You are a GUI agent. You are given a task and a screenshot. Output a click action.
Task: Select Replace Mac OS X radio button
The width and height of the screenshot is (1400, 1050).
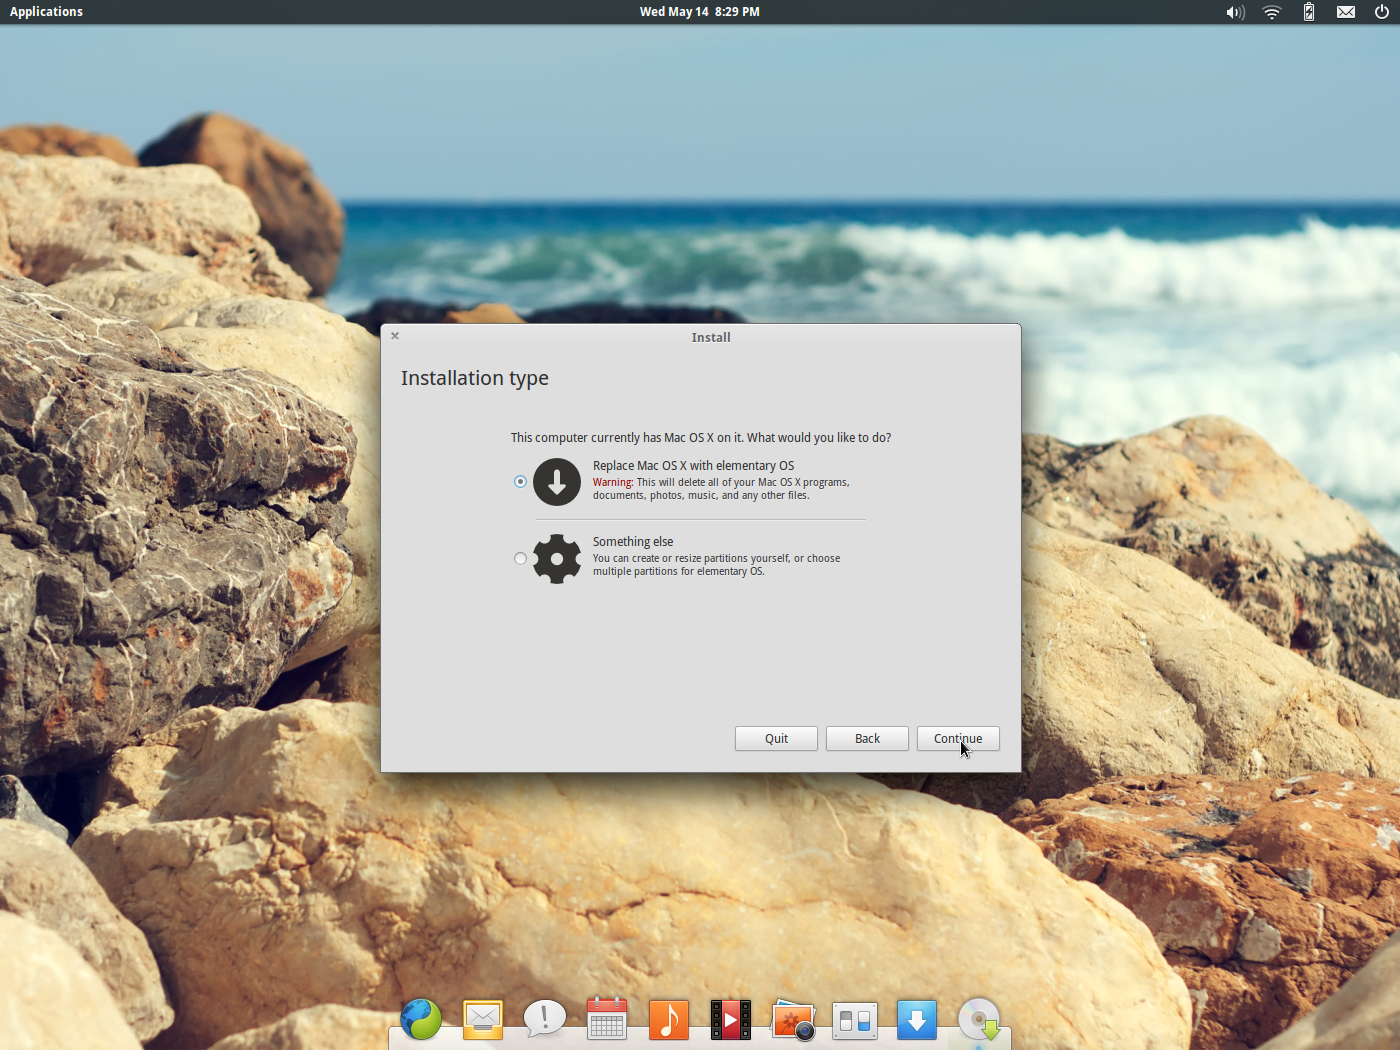[x=520, y=482]
